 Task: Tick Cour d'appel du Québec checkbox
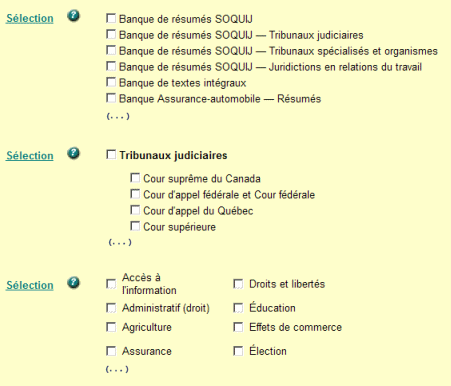click(135, 210)
